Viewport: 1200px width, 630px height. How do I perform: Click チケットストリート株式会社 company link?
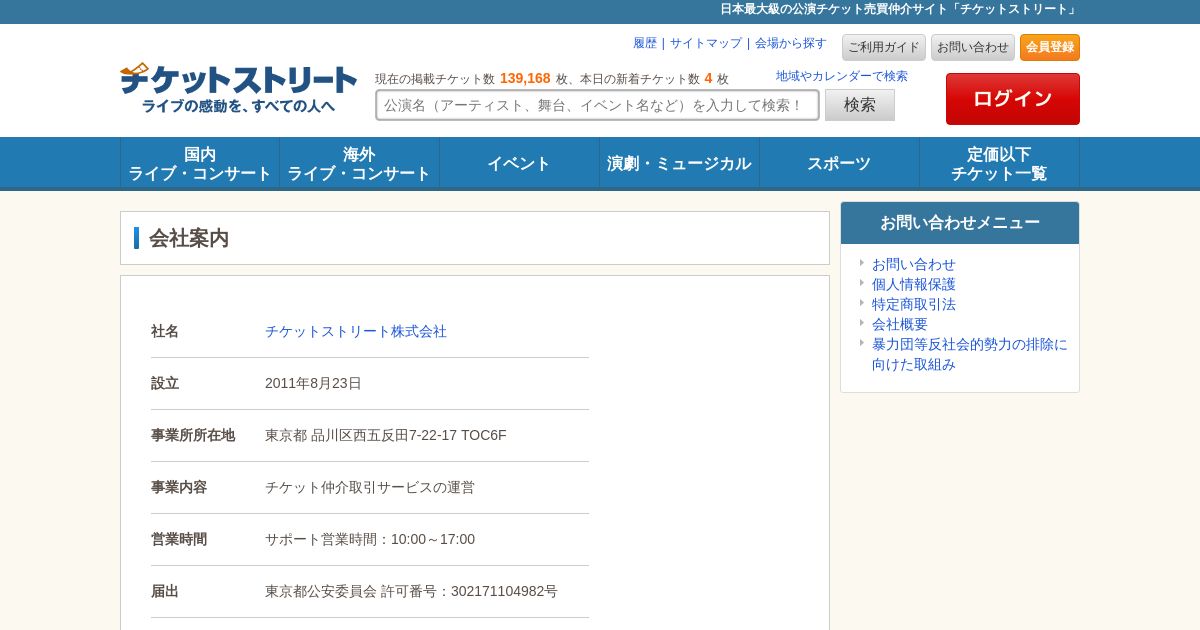(356, 331)
